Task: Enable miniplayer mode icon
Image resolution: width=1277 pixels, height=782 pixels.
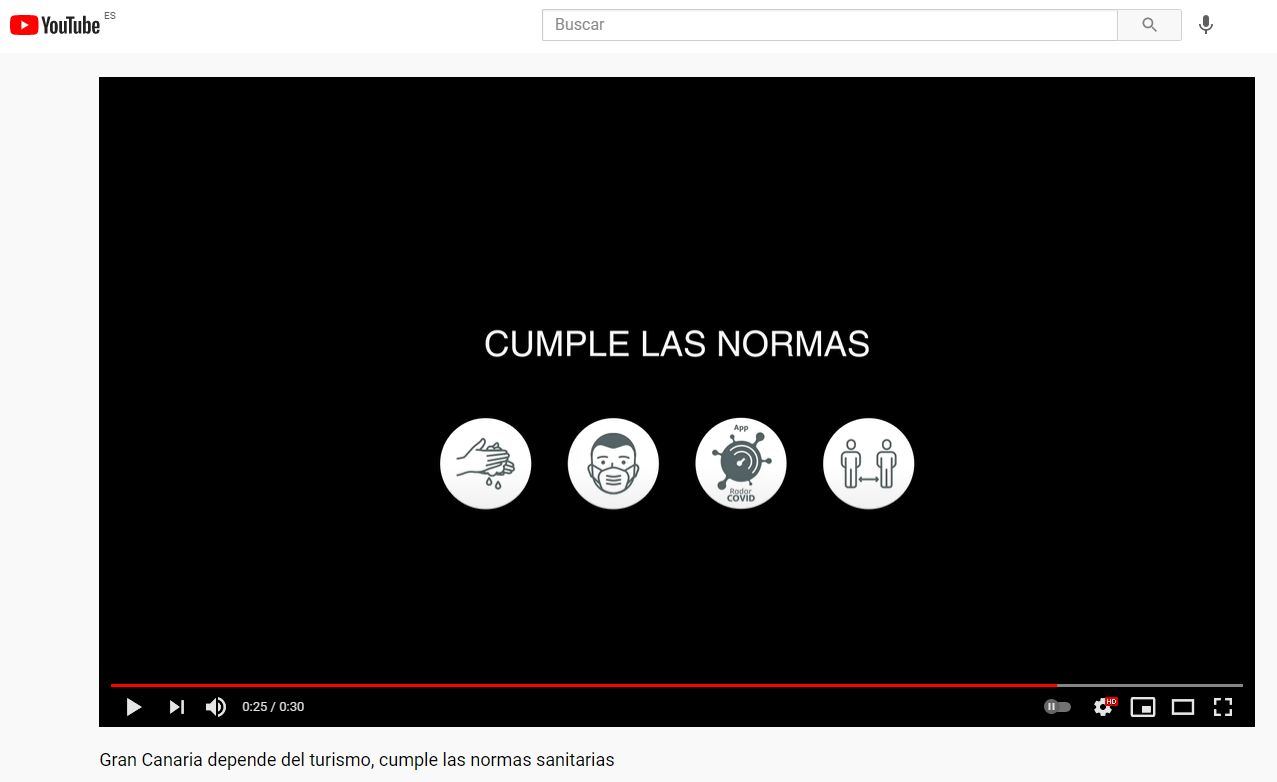Action: point(1143,707)
